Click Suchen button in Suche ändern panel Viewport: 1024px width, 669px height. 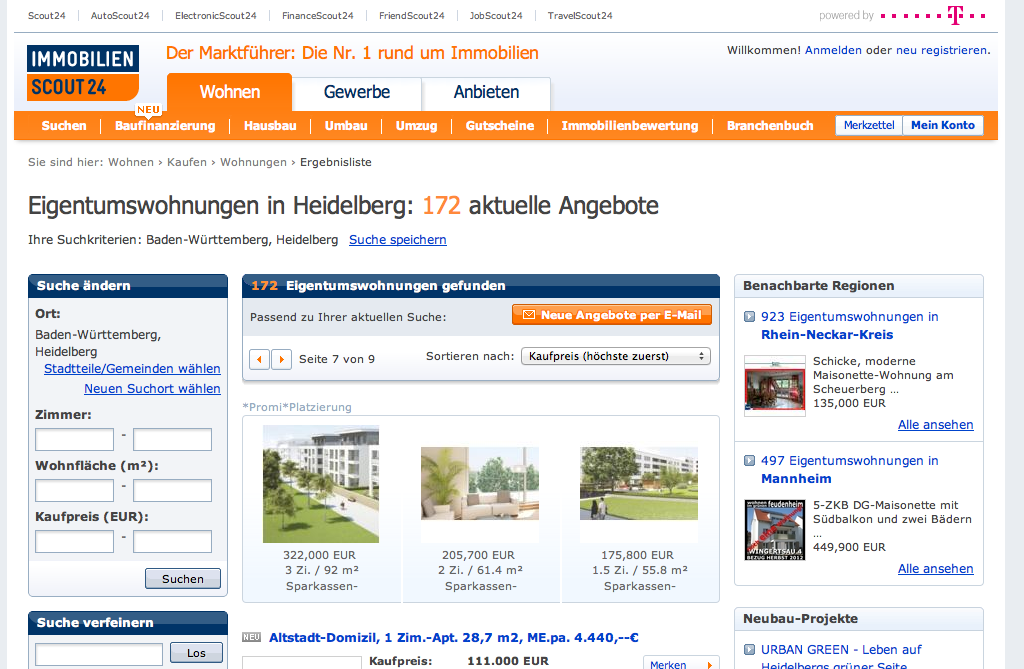point(183,579)
